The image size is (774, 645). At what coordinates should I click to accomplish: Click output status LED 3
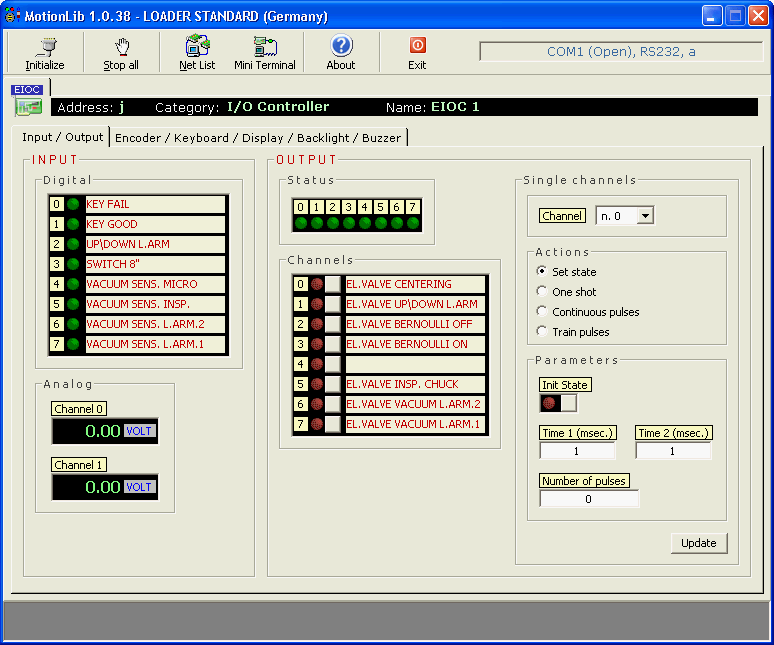[348, 223]
